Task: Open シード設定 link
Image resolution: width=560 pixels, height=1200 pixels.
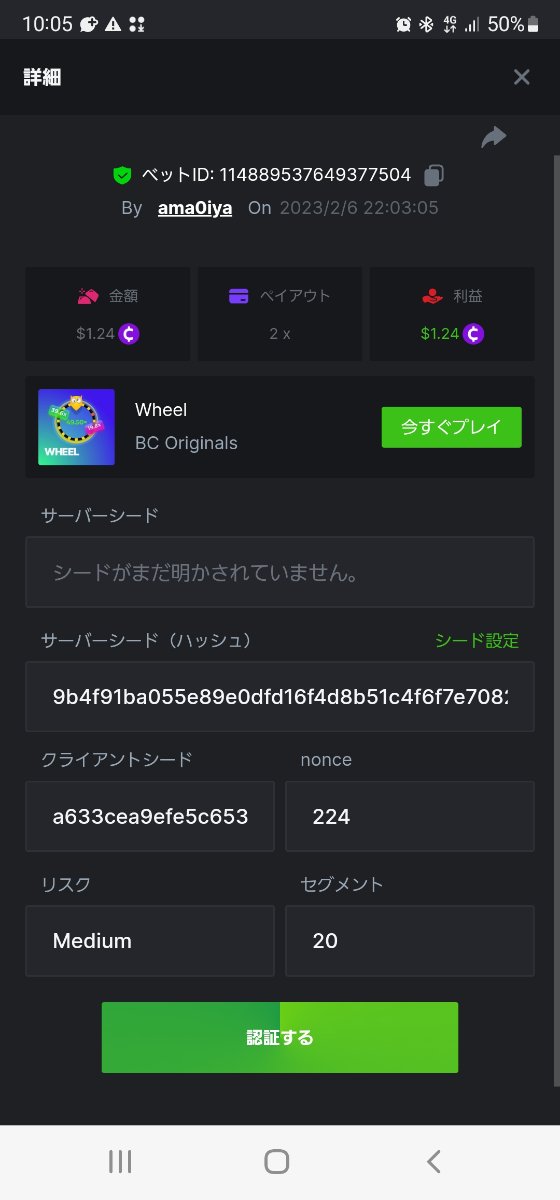Action: tap(477, 641)
